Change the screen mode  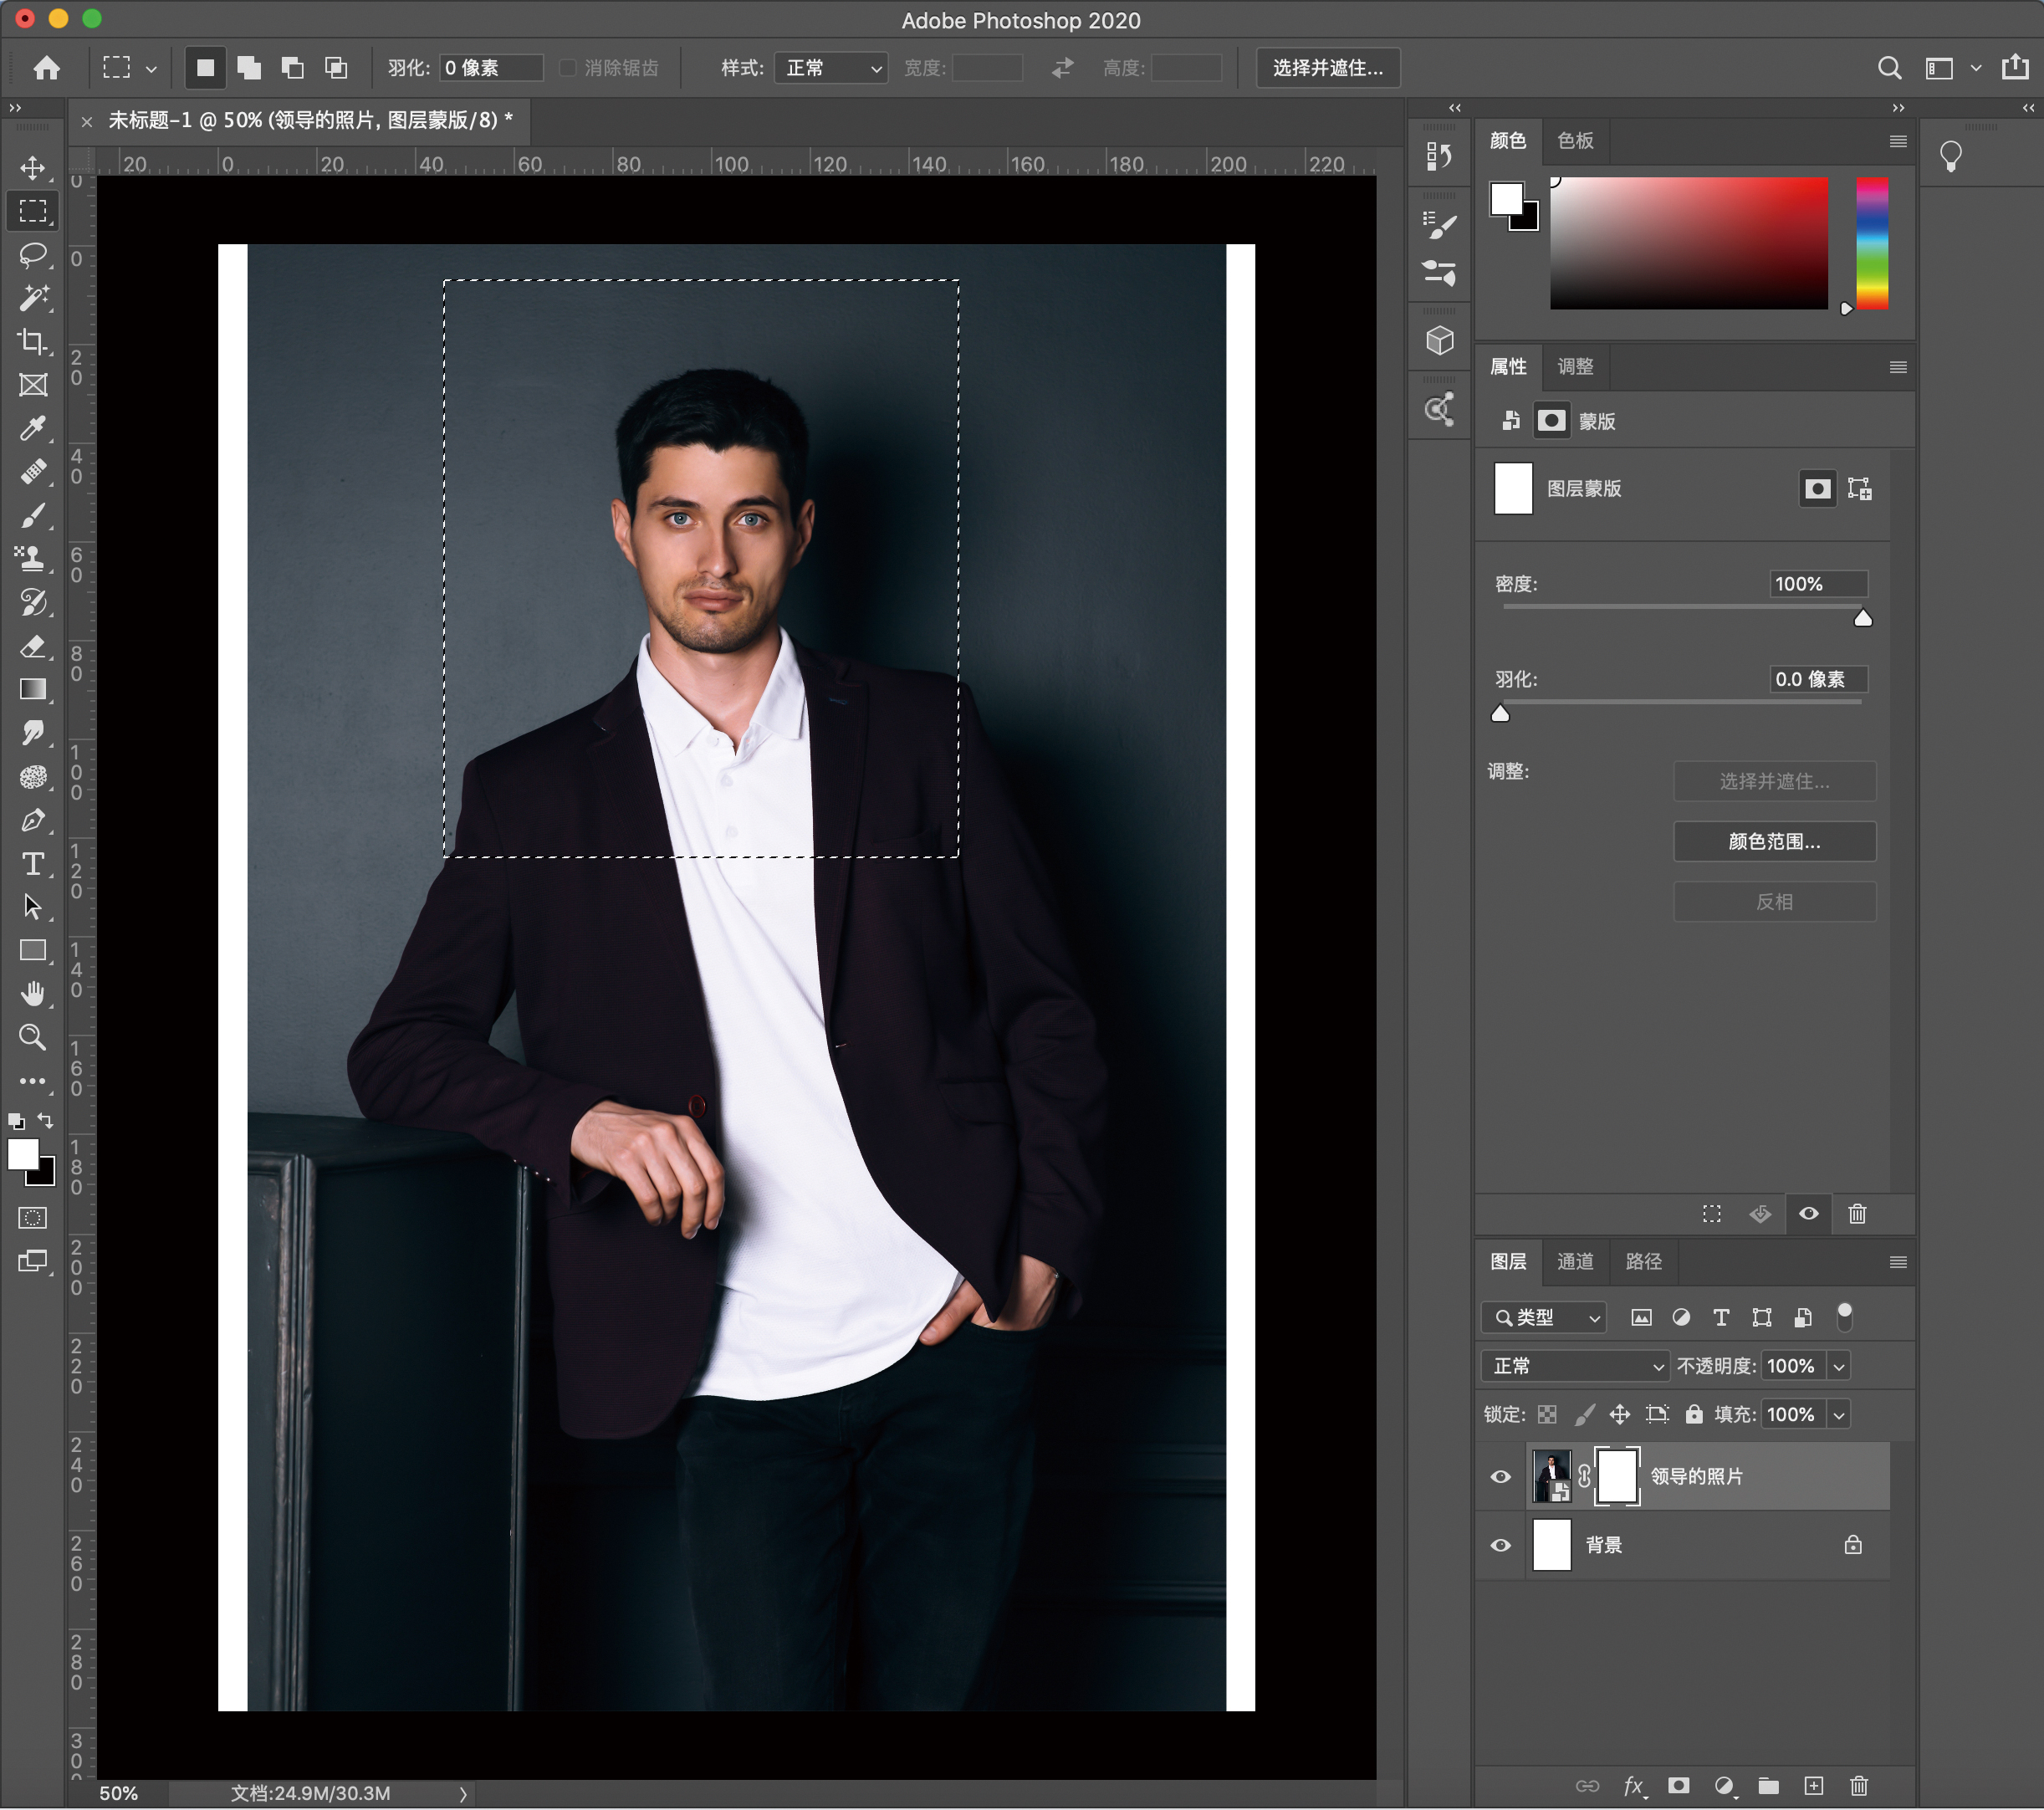point(33,1262)
